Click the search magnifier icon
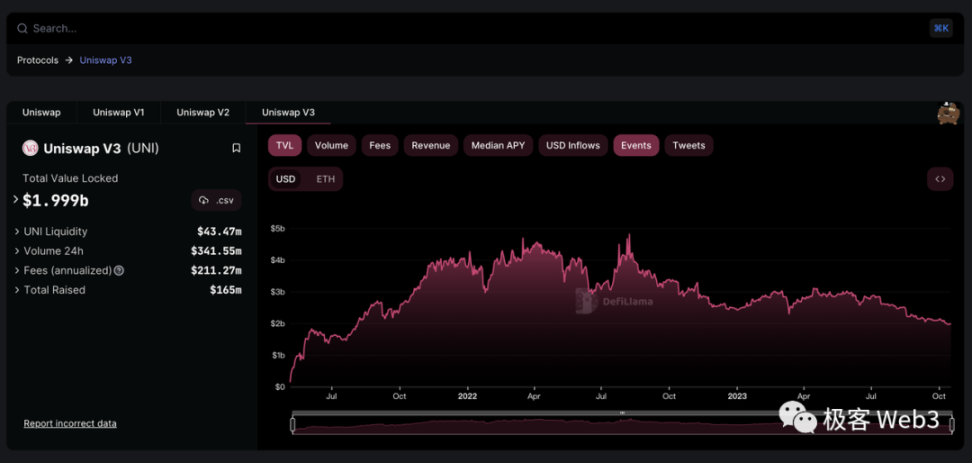 [x=22, y=29]
